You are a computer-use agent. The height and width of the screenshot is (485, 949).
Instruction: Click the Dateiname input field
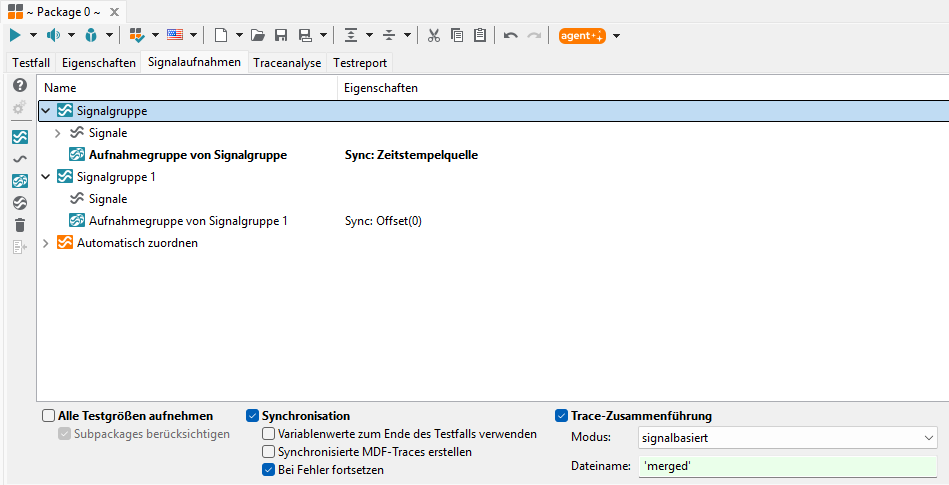pos(788,466)
